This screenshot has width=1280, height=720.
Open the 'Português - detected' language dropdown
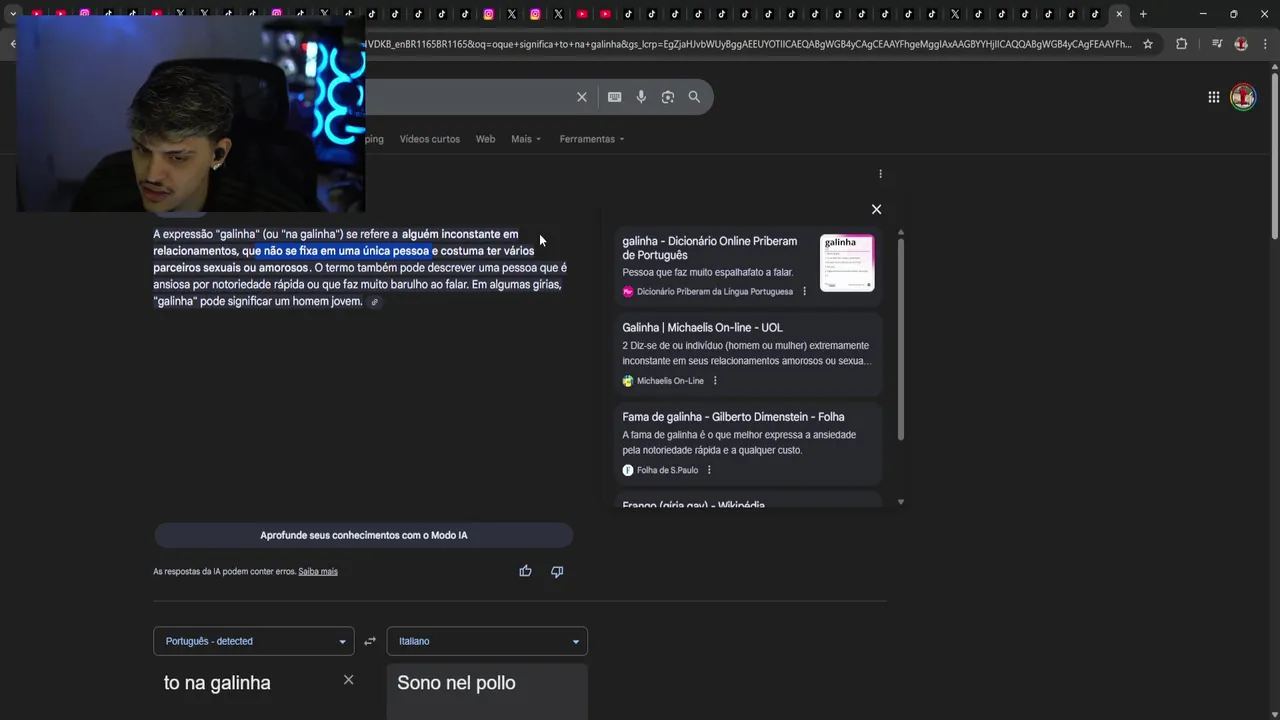point(253,641)
